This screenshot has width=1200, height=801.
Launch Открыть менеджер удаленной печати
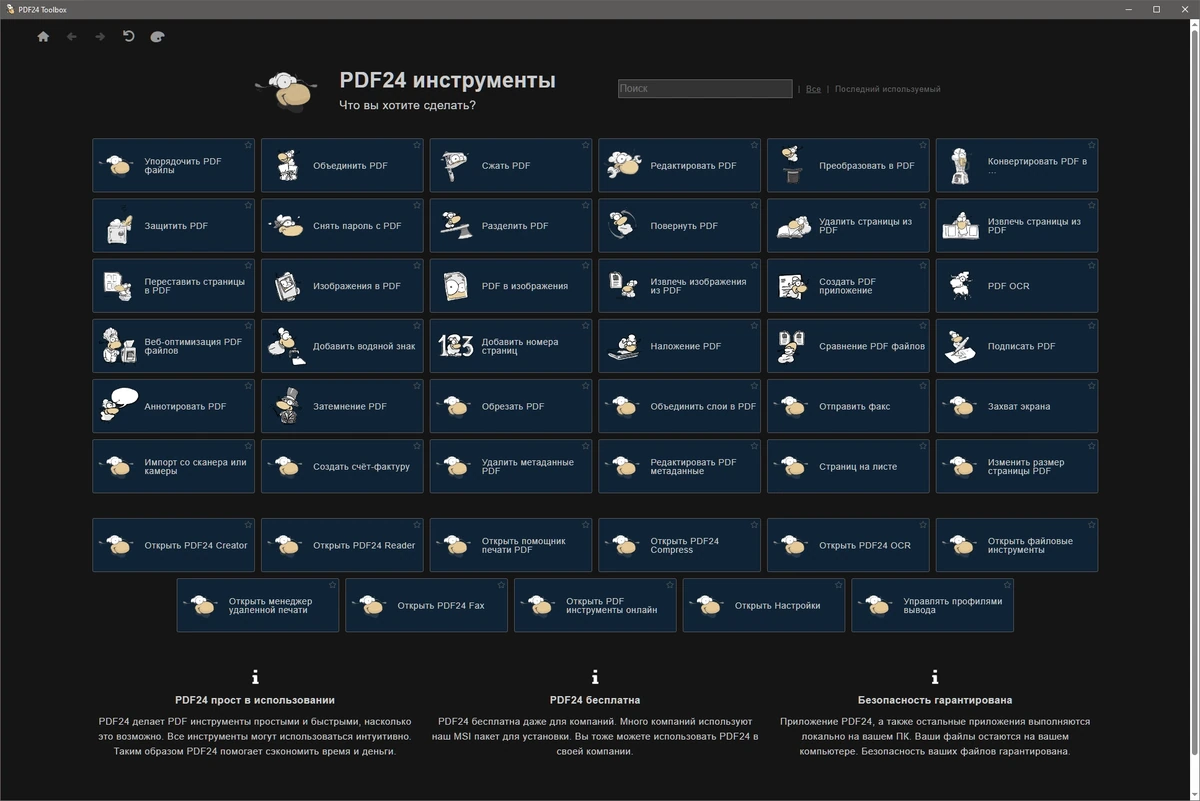(x=258, y=605)
